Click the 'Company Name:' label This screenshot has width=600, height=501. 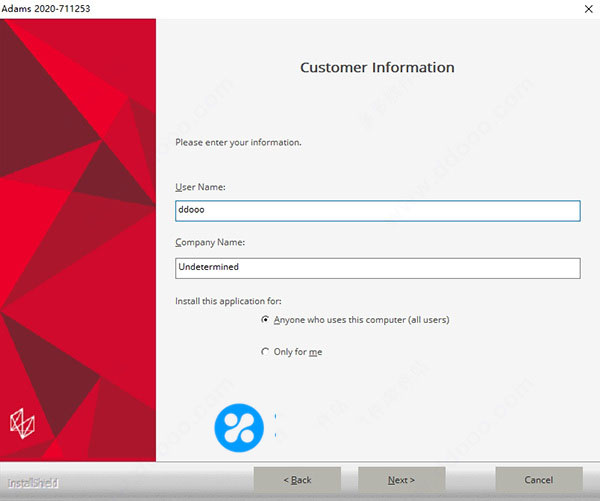click(x=210, y=243)
